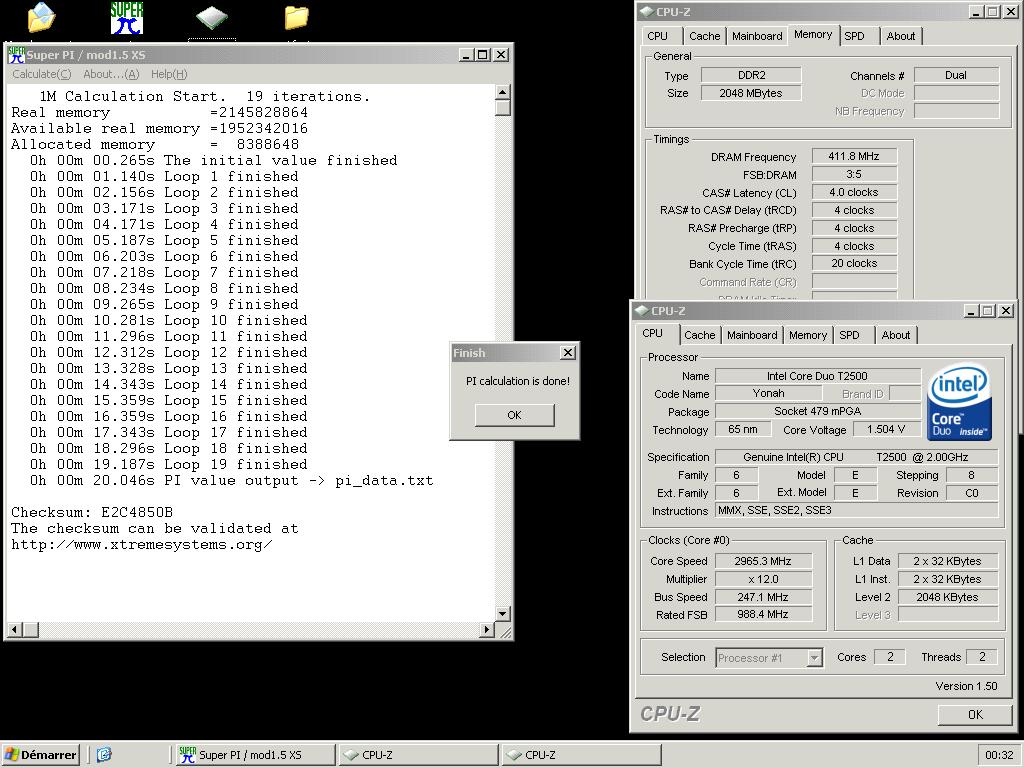
Task: Click the taskbar clock showing 00:32
Action: 999,755
